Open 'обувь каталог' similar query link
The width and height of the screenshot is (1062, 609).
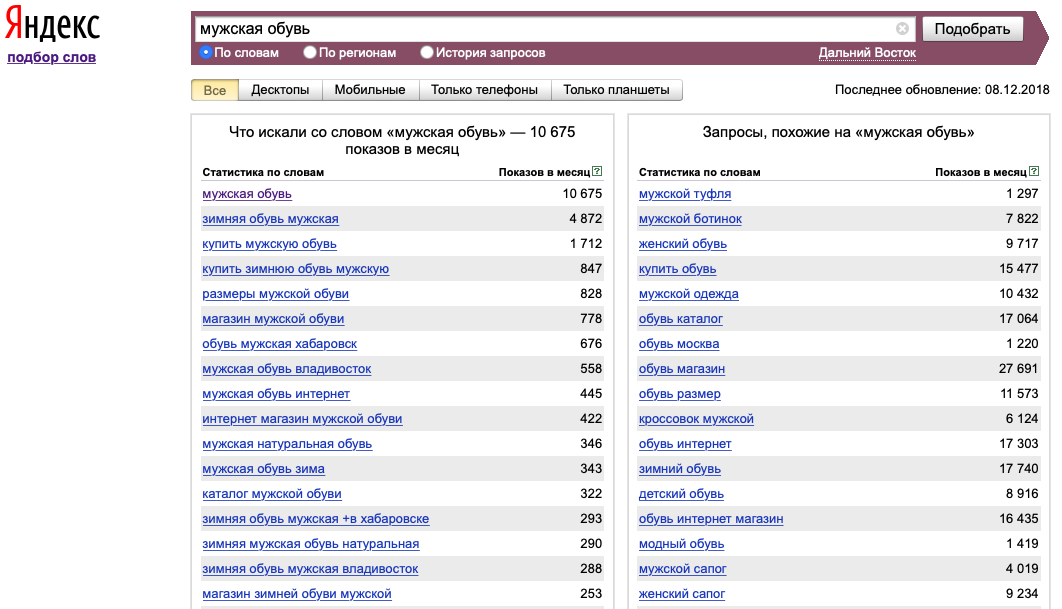pyautogui.click(x=681, y=319)
